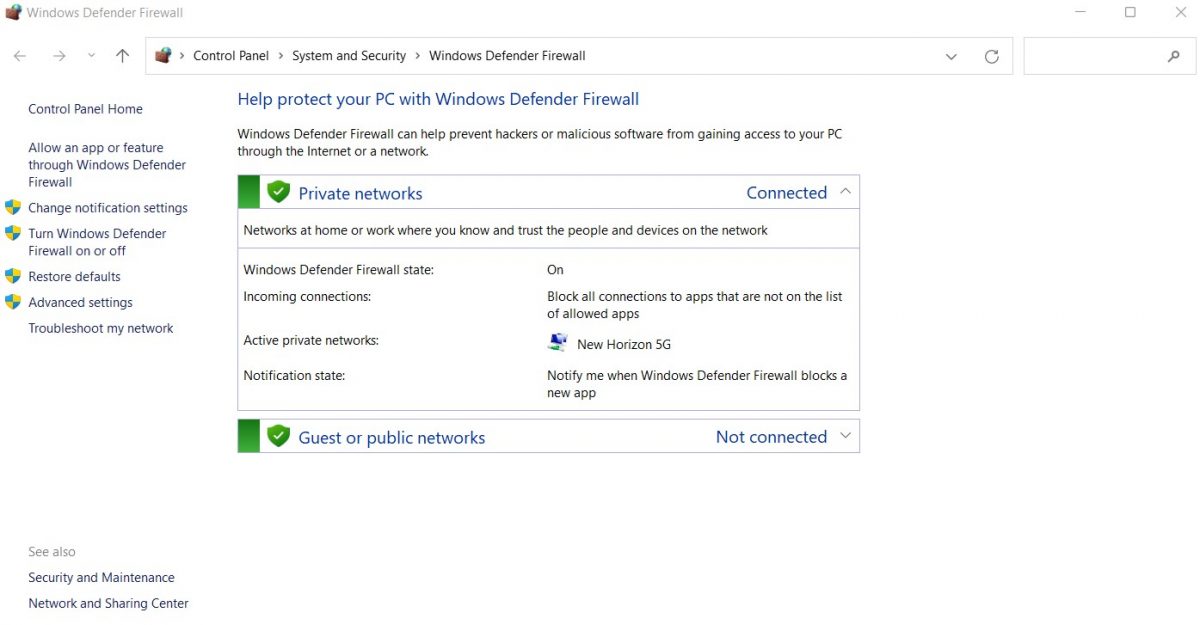Open Network and Sharing Center link
The image size is (1200, 625).
click(108, 604)
